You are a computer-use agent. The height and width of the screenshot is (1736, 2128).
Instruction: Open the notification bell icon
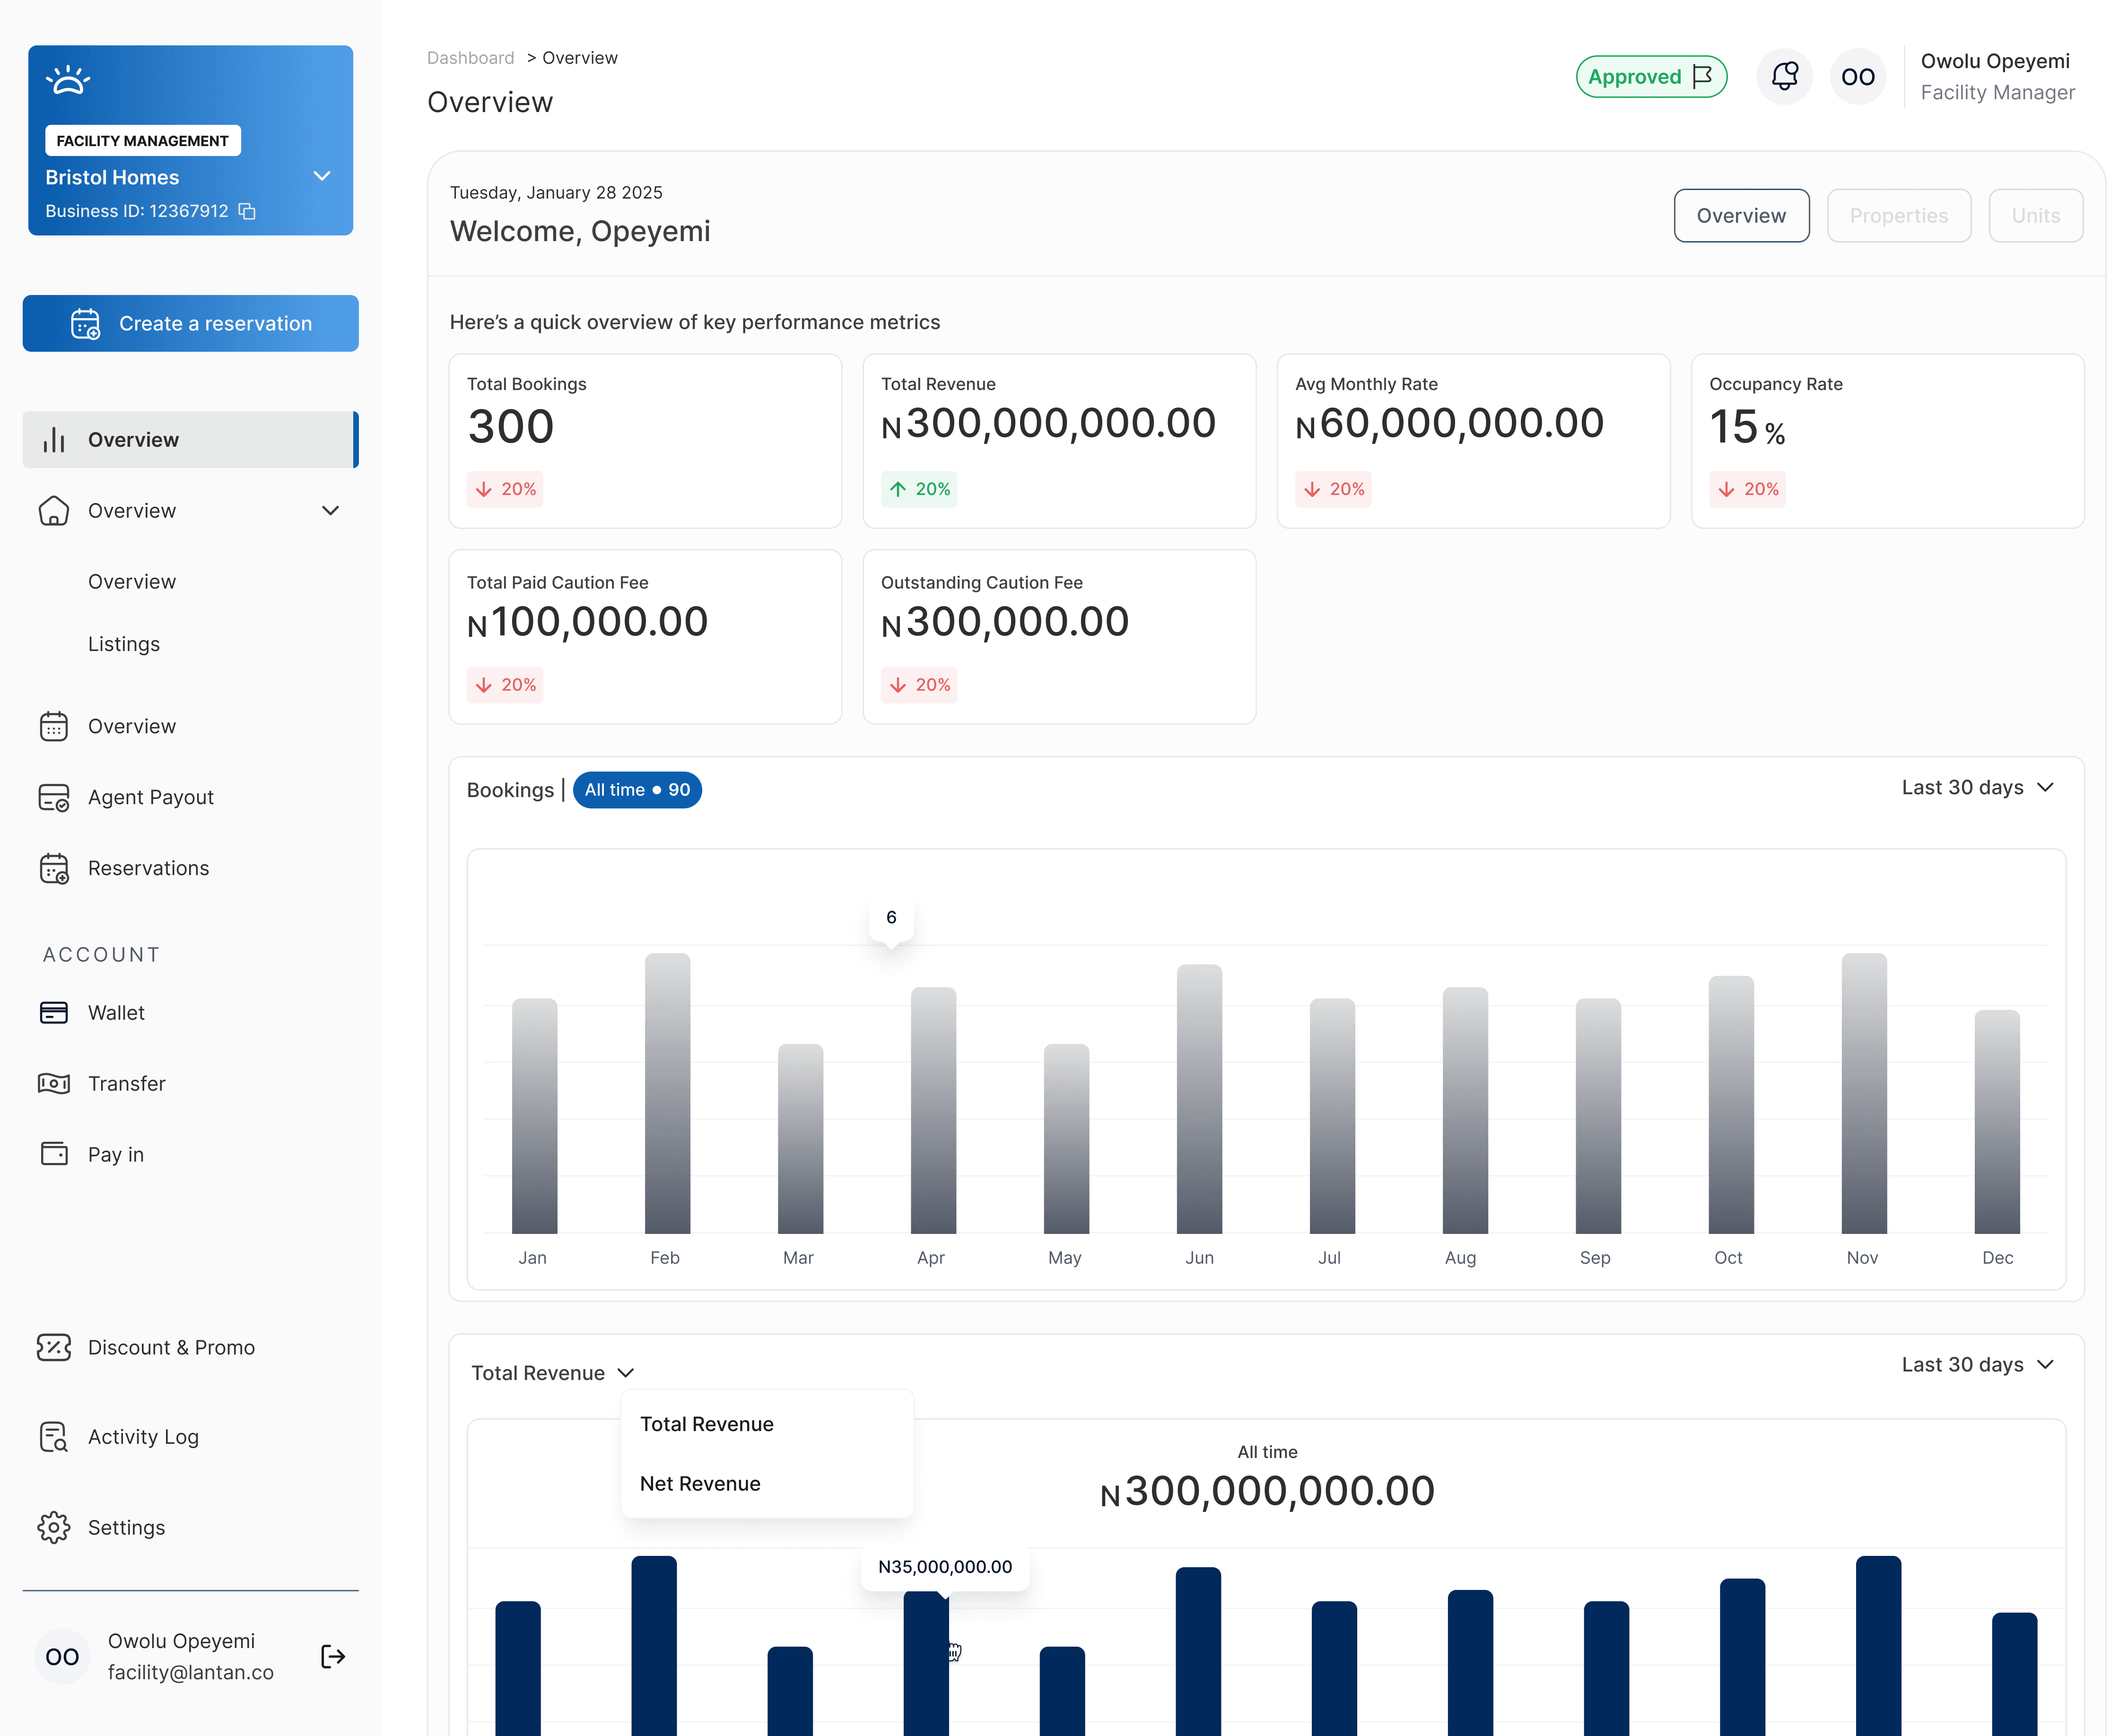click(x=1785, y=76)
